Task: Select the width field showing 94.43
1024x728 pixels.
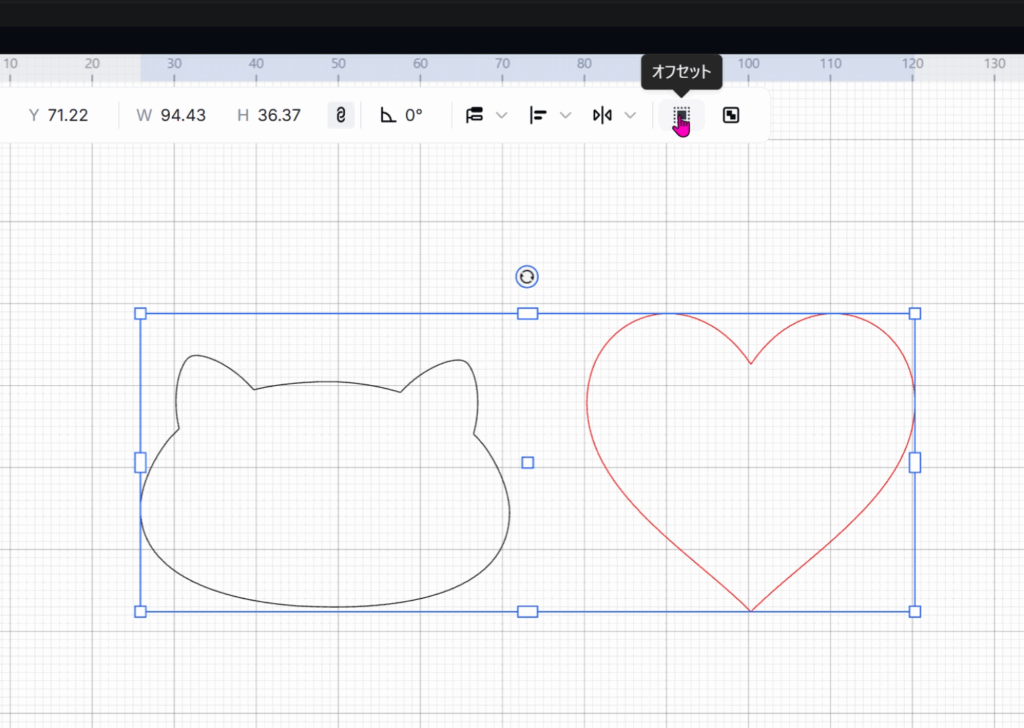Action: click(183, 116)
